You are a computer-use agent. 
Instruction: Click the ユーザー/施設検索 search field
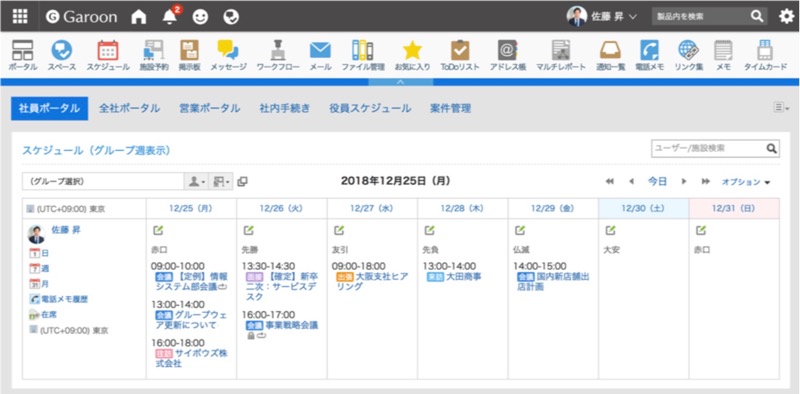coord(709,149)
